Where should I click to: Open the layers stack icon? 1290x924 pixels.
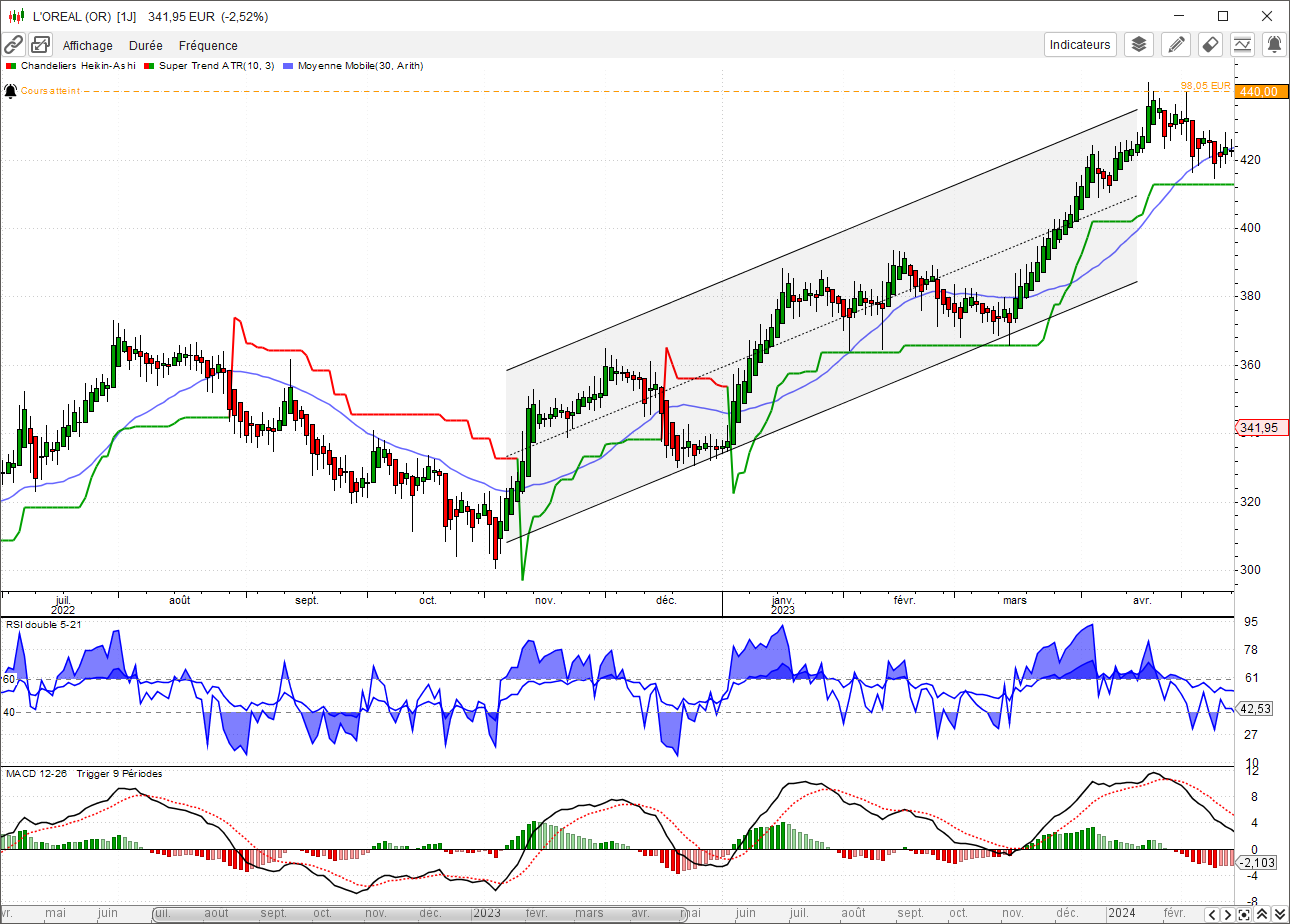click(1139, 44)
